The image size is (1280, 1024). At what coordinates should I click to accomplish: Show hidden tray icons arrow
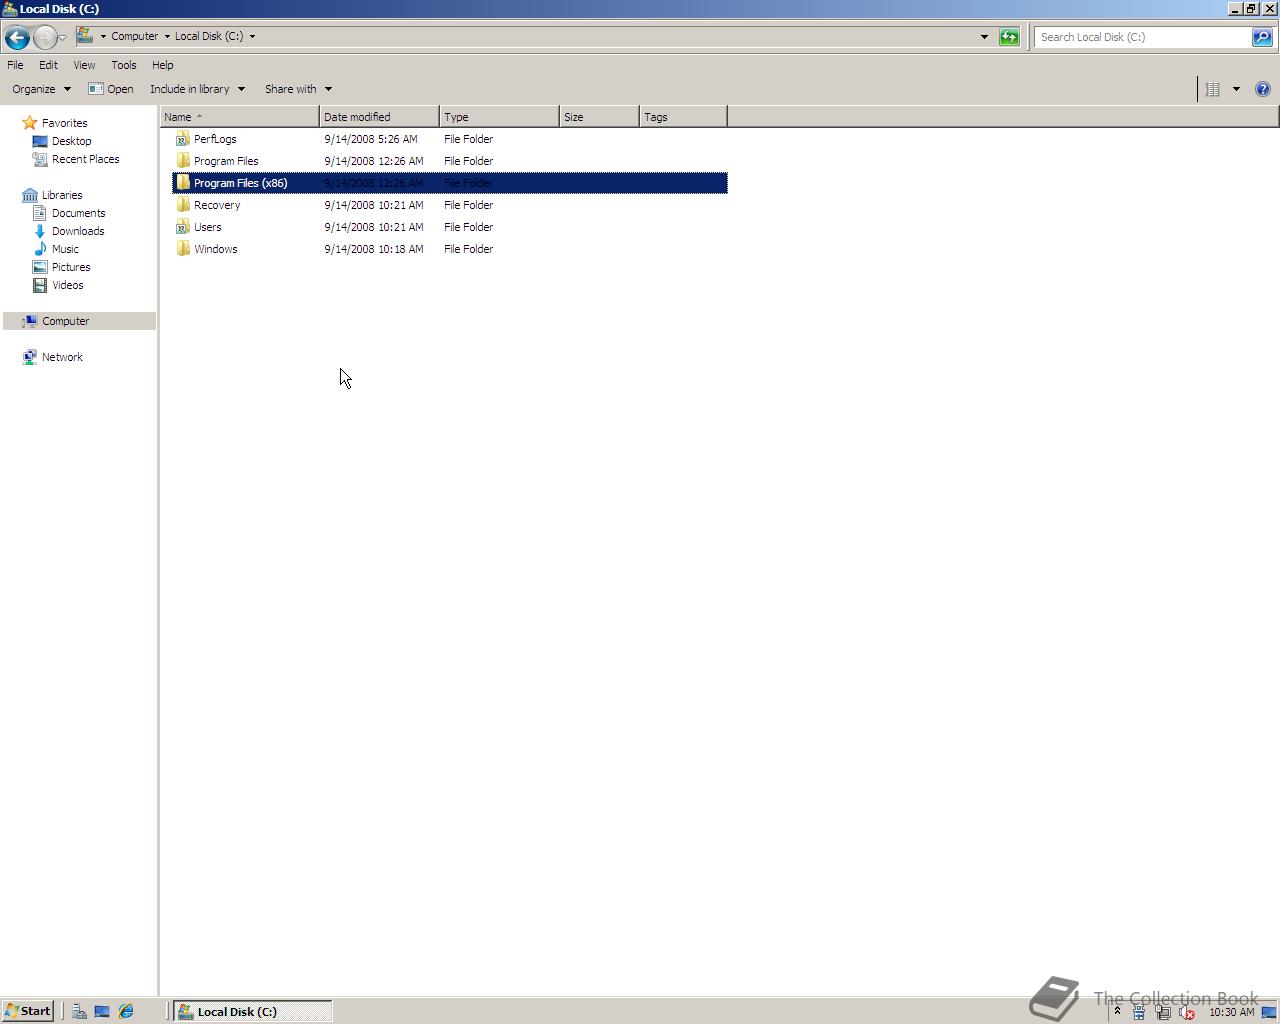pyautogui.click(x=1117, y=1012)
